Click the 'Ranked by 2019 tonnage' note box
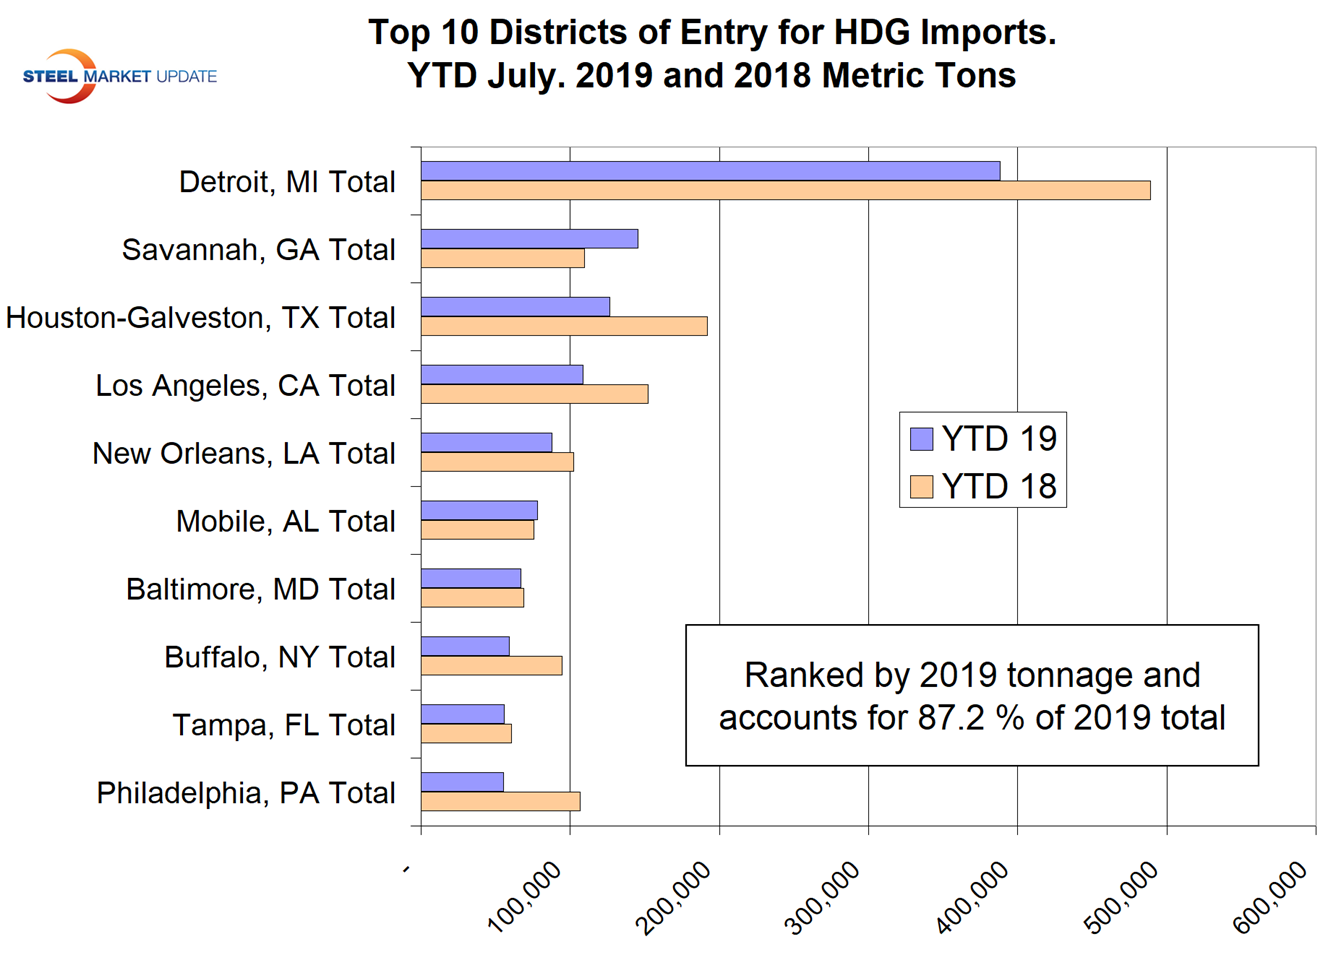 971,696
